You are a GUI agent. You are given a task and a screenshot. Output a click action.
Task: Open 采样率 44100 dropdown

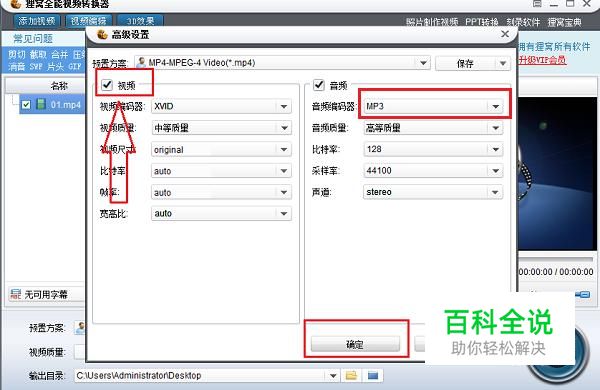tap(433, 171)
